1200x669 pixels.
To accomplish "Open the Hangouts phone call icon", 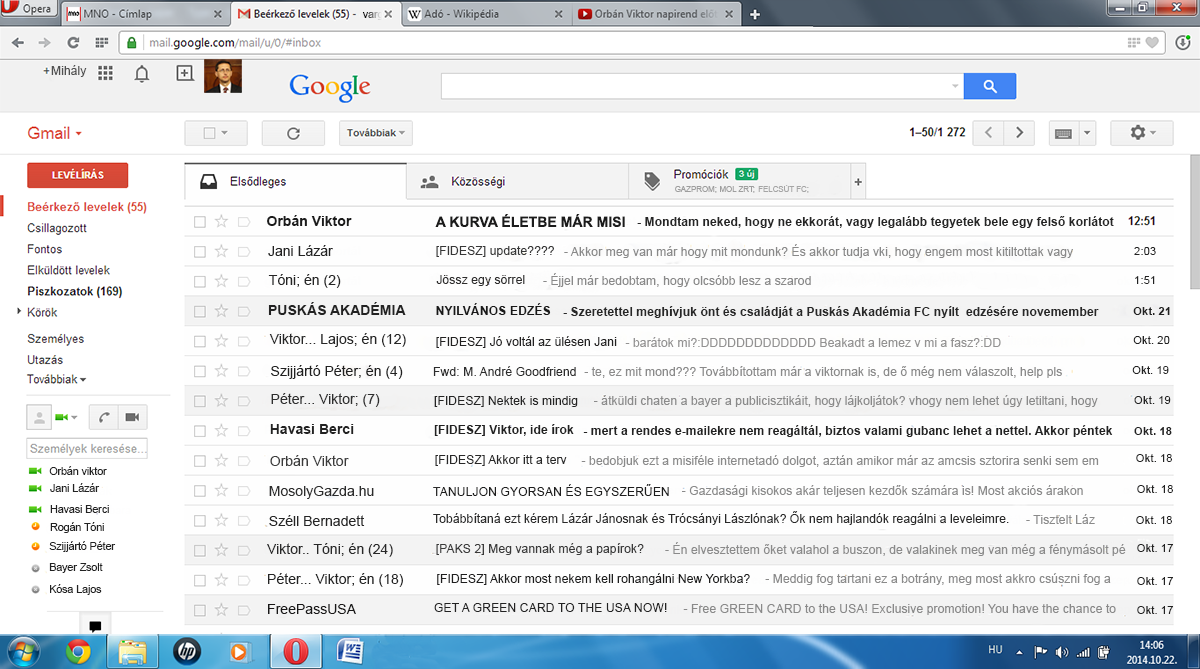I will point(103,417).
